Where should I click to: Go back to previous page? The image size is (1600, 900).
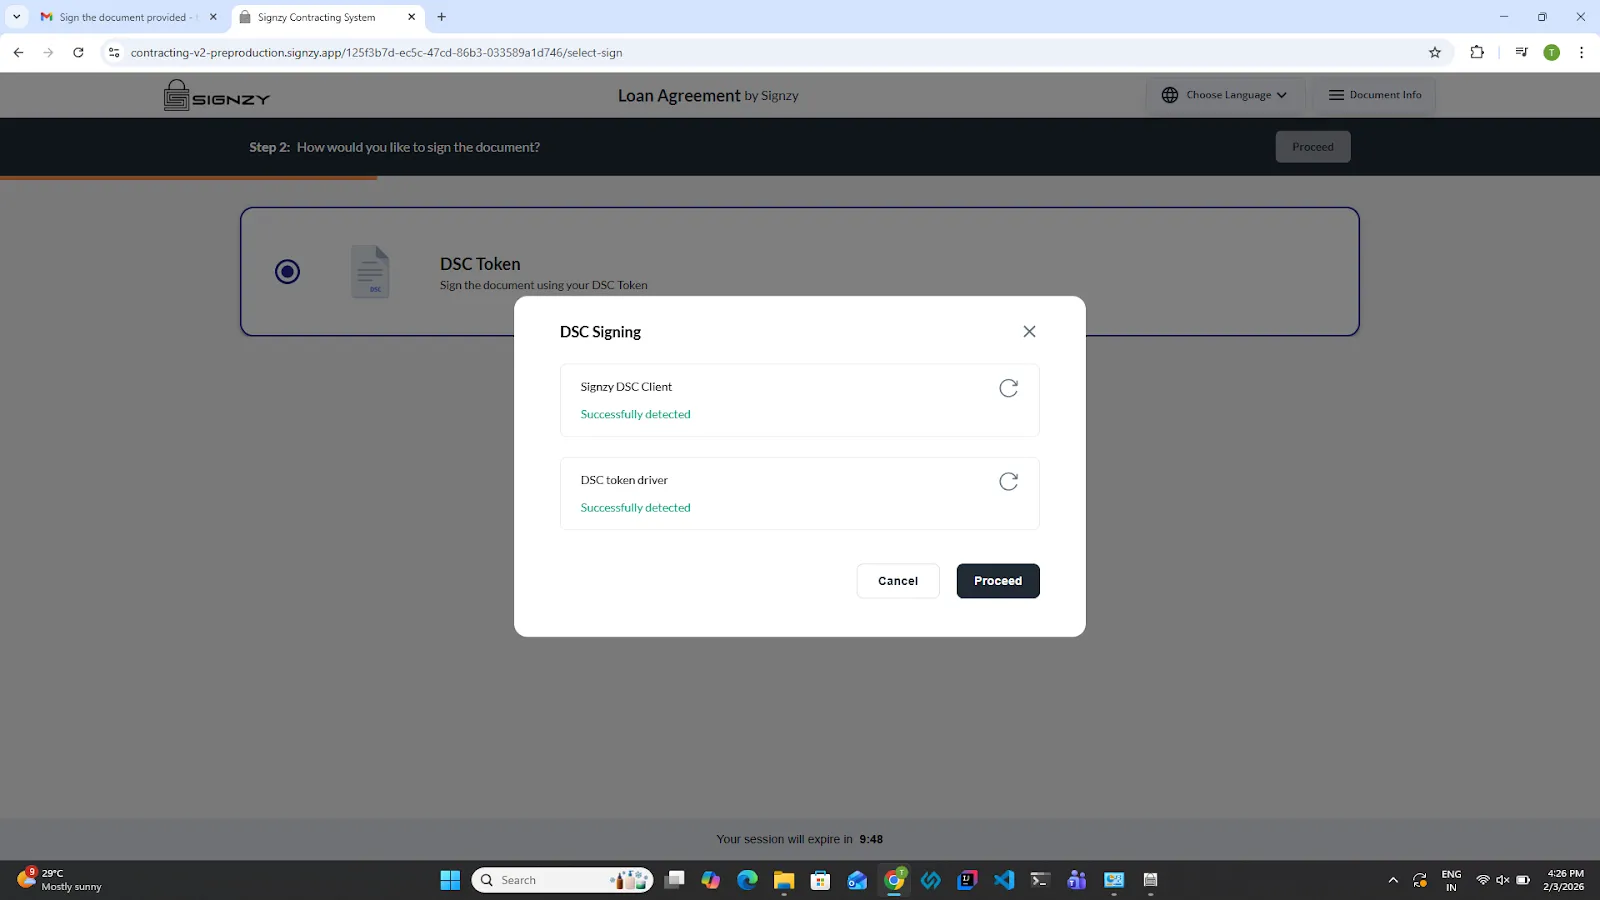click(18, 53)
